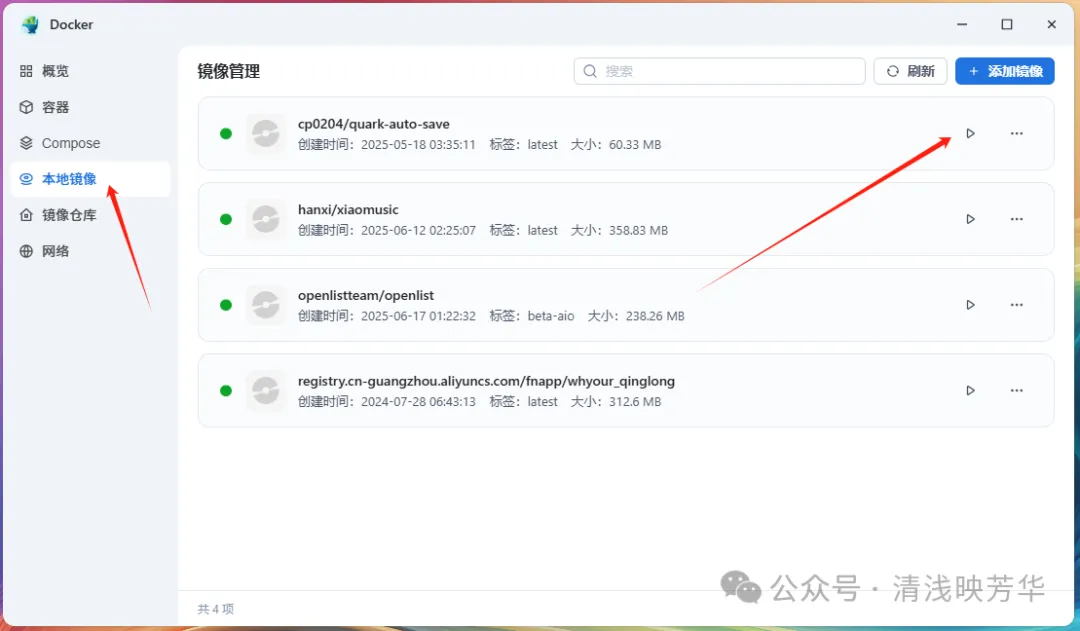Select image name openlistteam/openlist

(366, 295)
